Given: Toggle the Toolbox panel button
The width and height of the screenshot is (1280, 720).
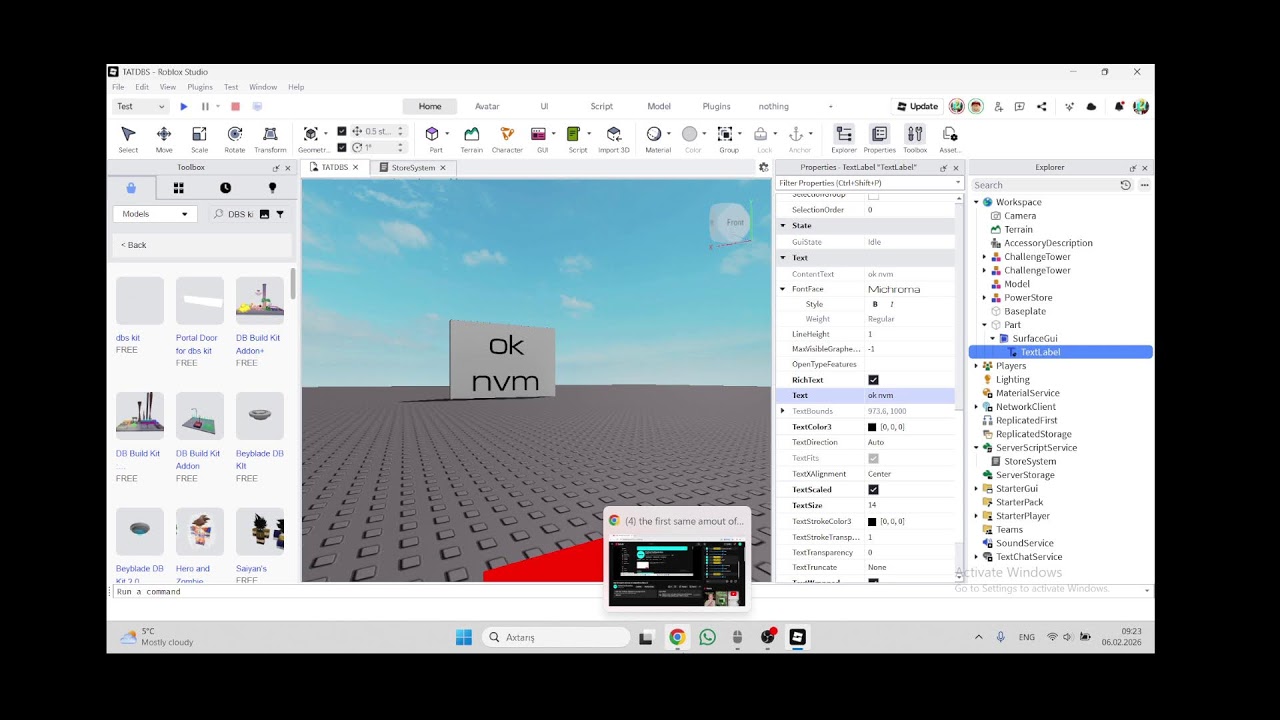Looking at the screenshot, I should pos(915,139).
